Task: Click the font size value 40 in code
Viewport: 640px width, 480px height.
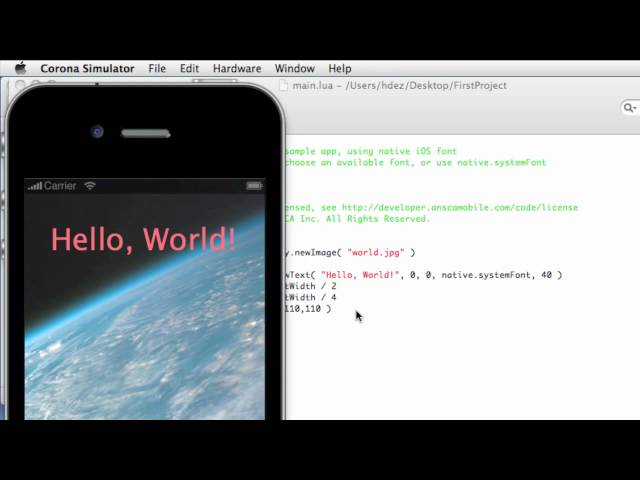Action: 547,275
